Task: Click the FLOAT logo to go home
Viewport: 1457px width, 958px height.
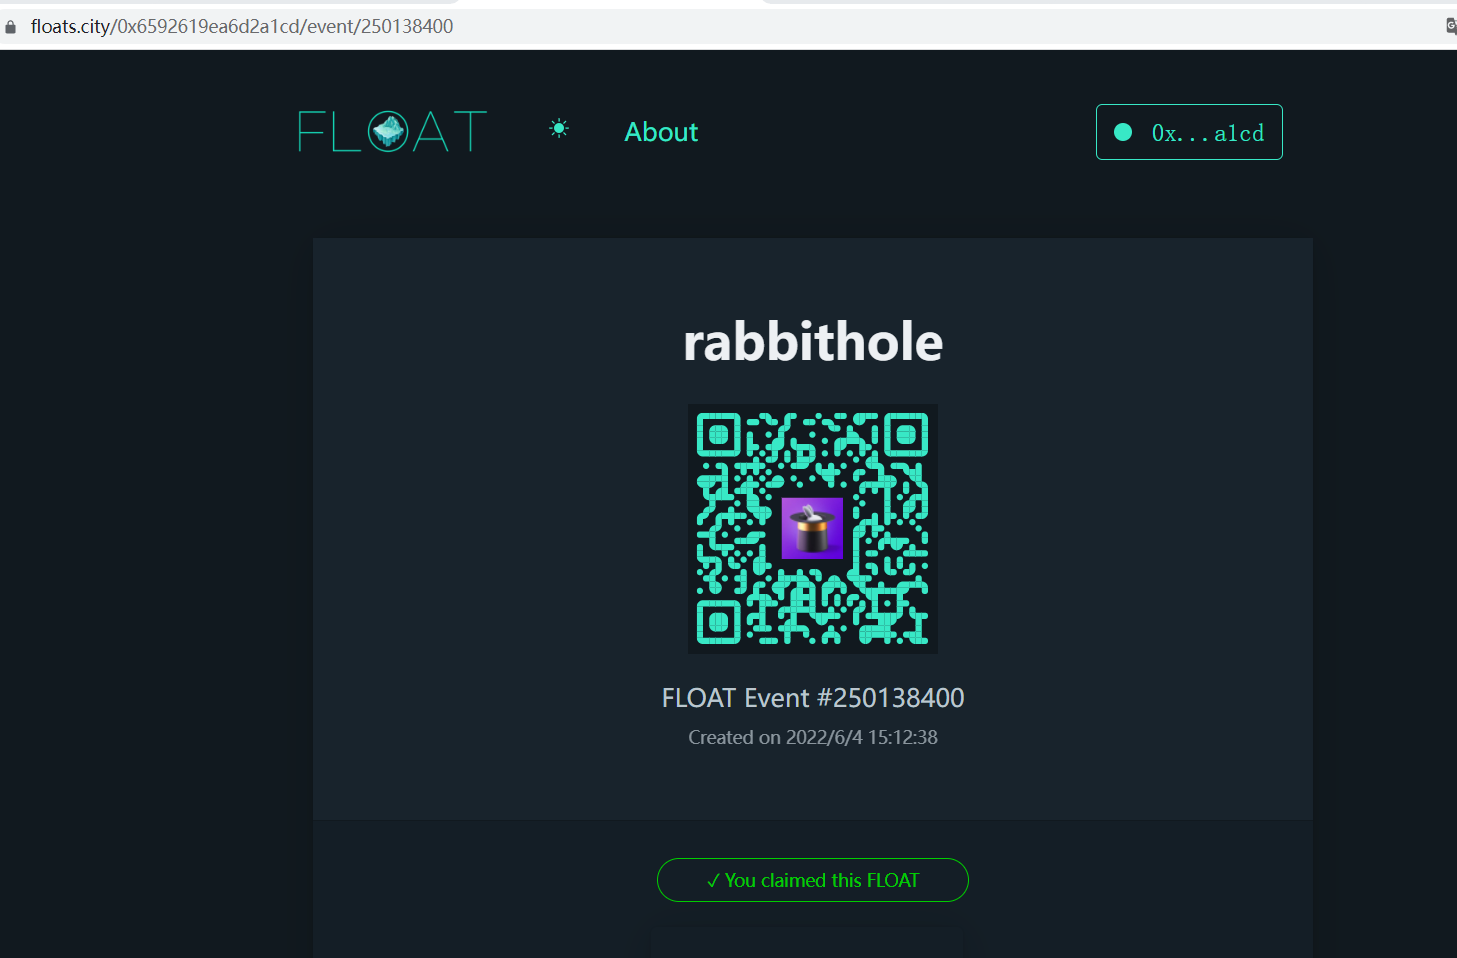Action: pyautogui.click(x=392, y=132)
